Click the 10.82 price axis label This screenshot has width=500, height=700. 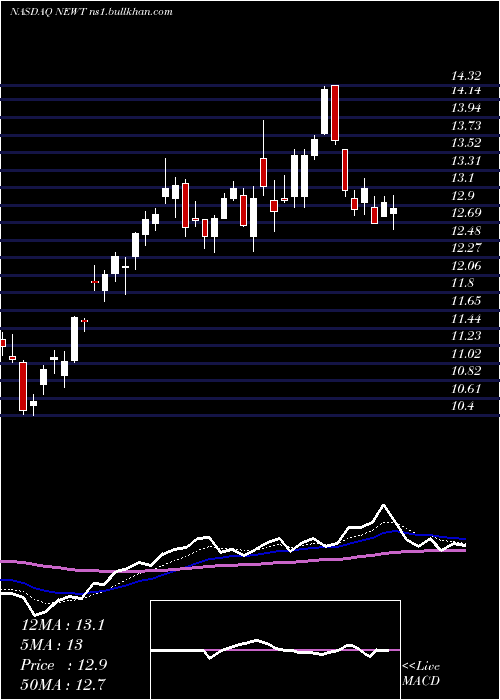tap(467, 371)
